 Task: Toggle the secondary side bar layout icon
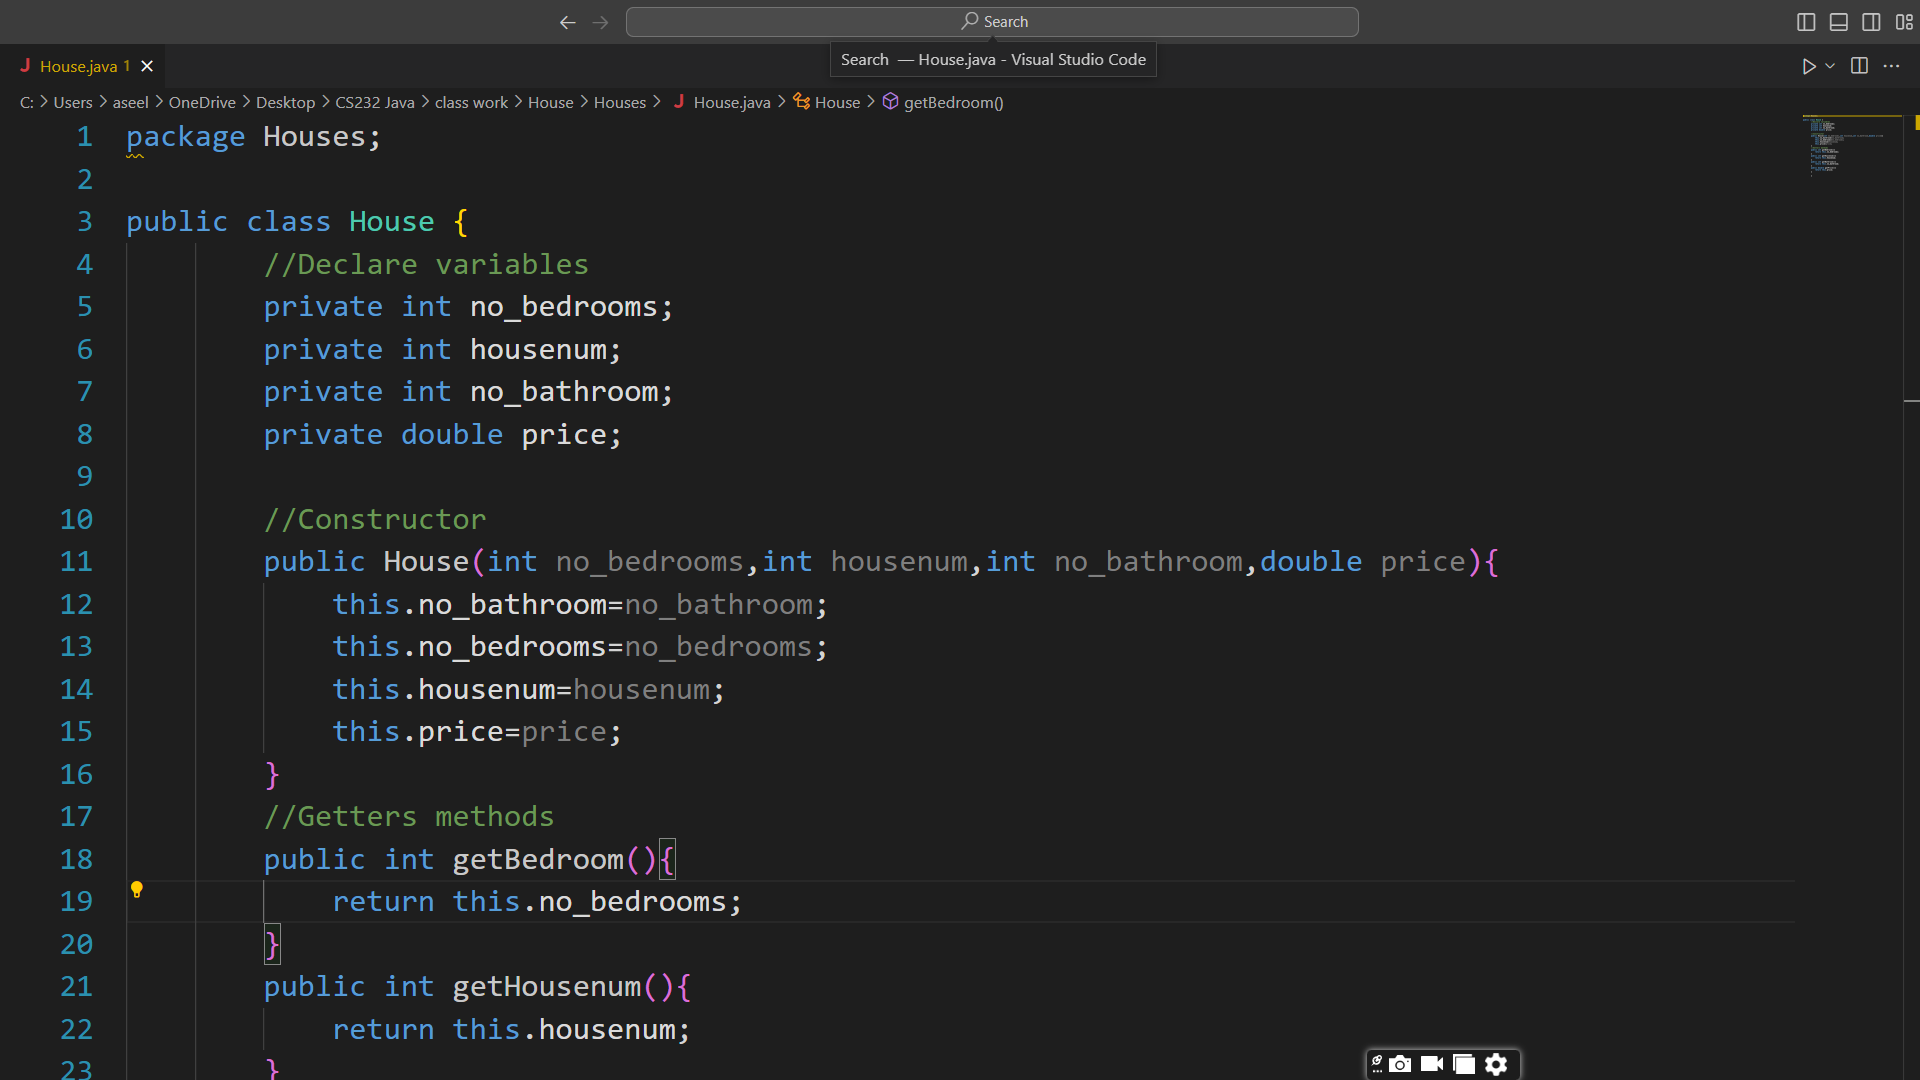tap(1871, 22)
